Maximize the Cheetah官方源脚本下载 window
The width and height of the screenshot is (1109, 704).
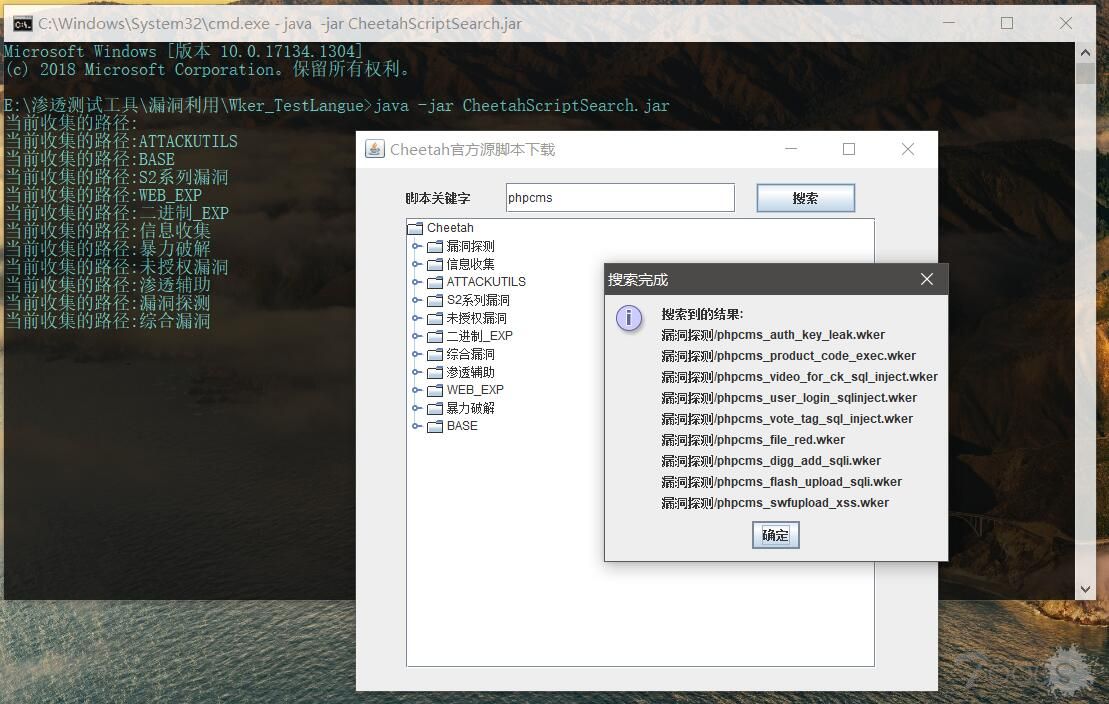(849, 149)
